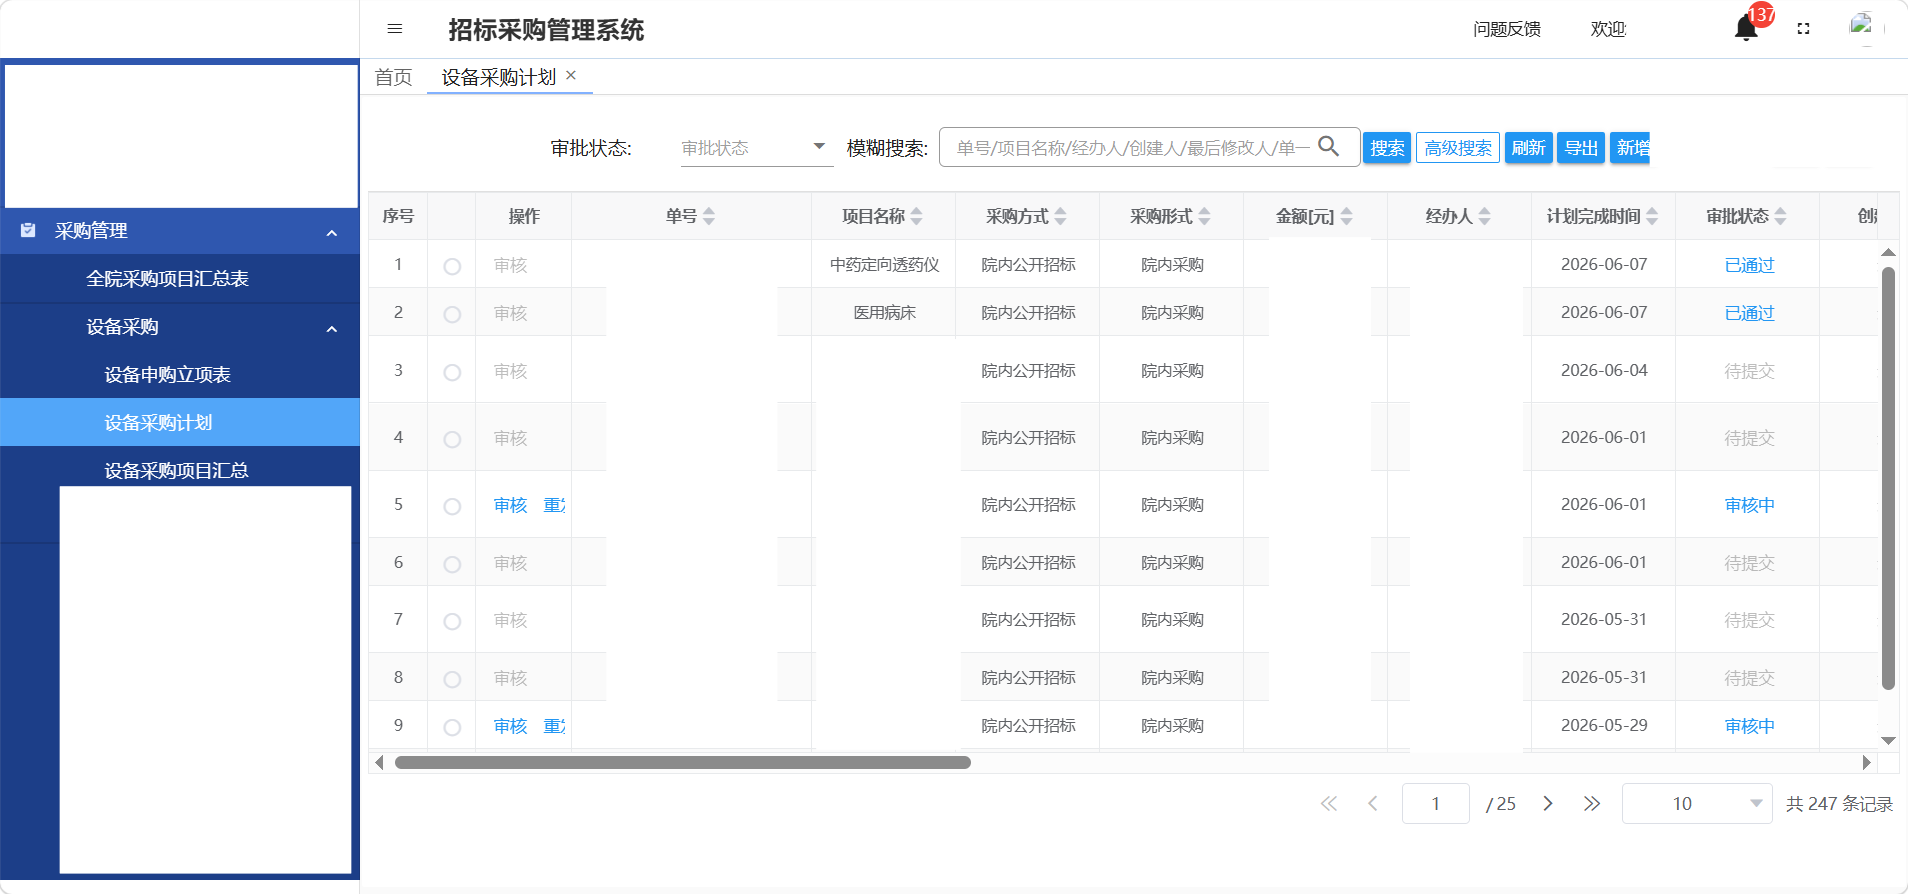Screen dimensions: 1908x894
Task: Click the magnifier icon in fuzzy search box
Action: click(x=1329, y=146)
